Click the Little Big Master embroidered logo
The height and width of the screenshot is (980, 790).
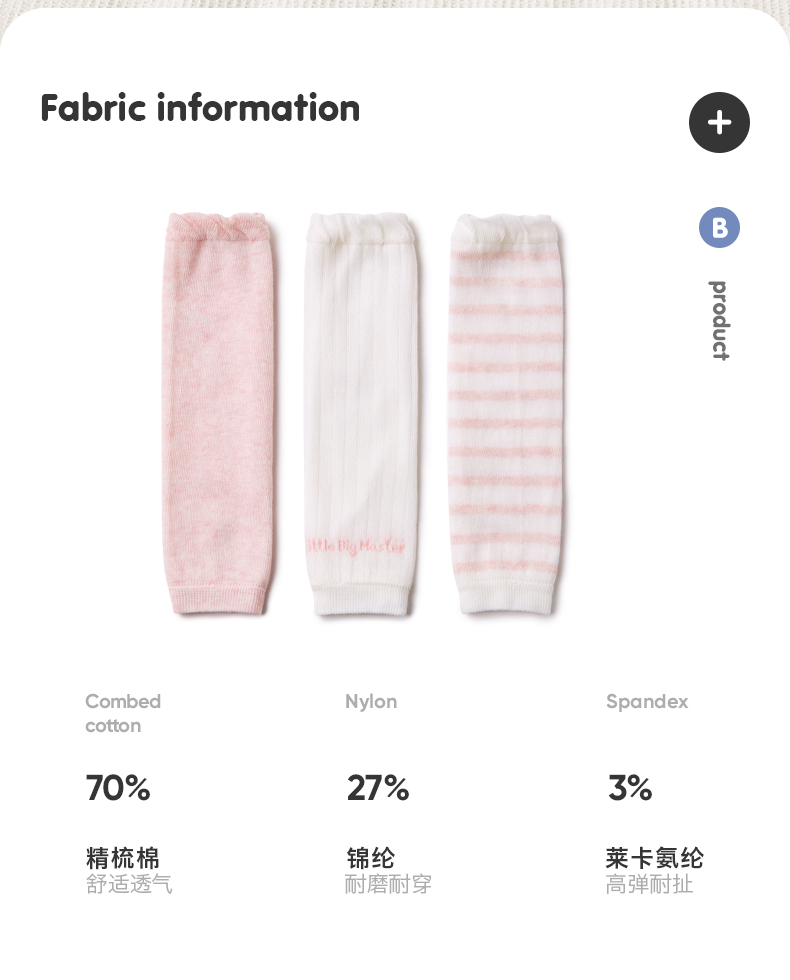tap(355, 546)
